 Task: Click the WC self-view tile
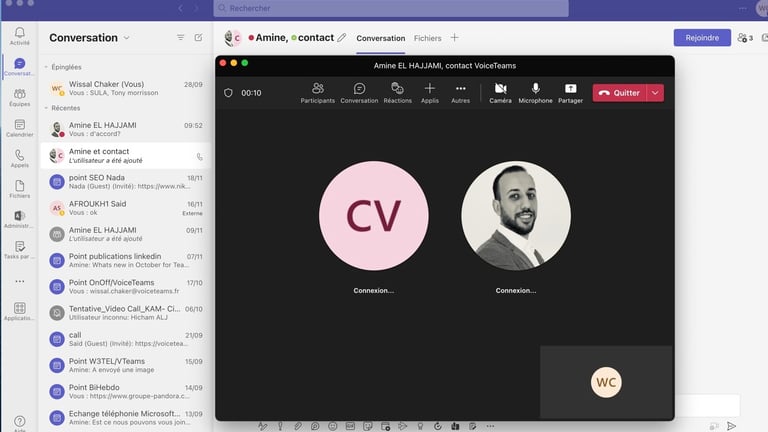[x=606, y=382]
